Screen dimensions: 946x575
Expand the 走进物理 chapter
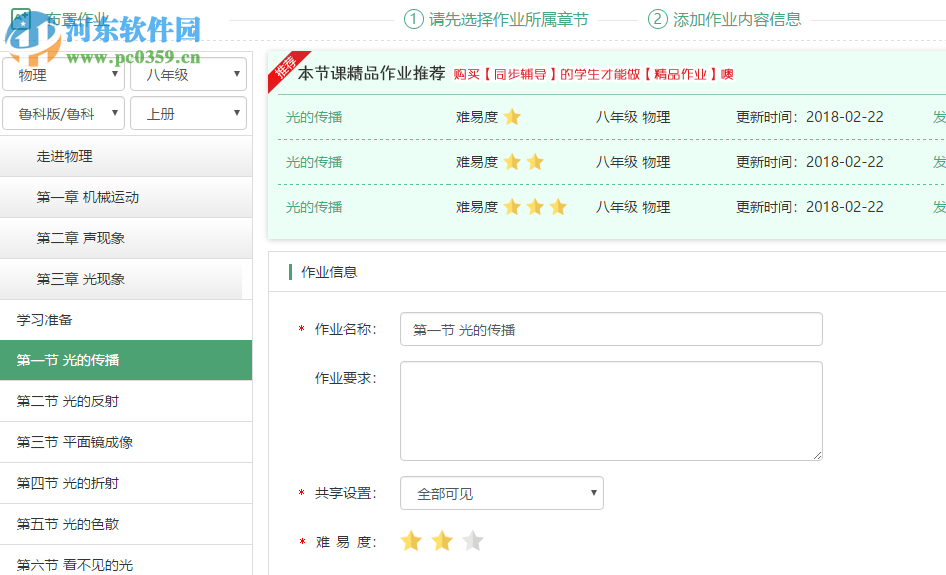pyautogui.click(x=126, y=156)
